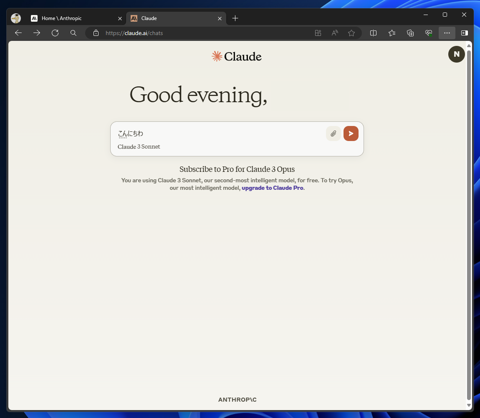
Task: Toggle the browser sidebar icon
Action: (x=464, y=33)
